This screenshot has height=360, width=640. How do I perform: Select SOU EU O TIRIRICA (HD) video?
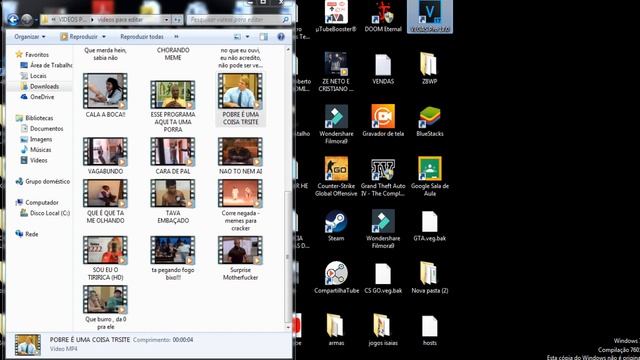105,250
